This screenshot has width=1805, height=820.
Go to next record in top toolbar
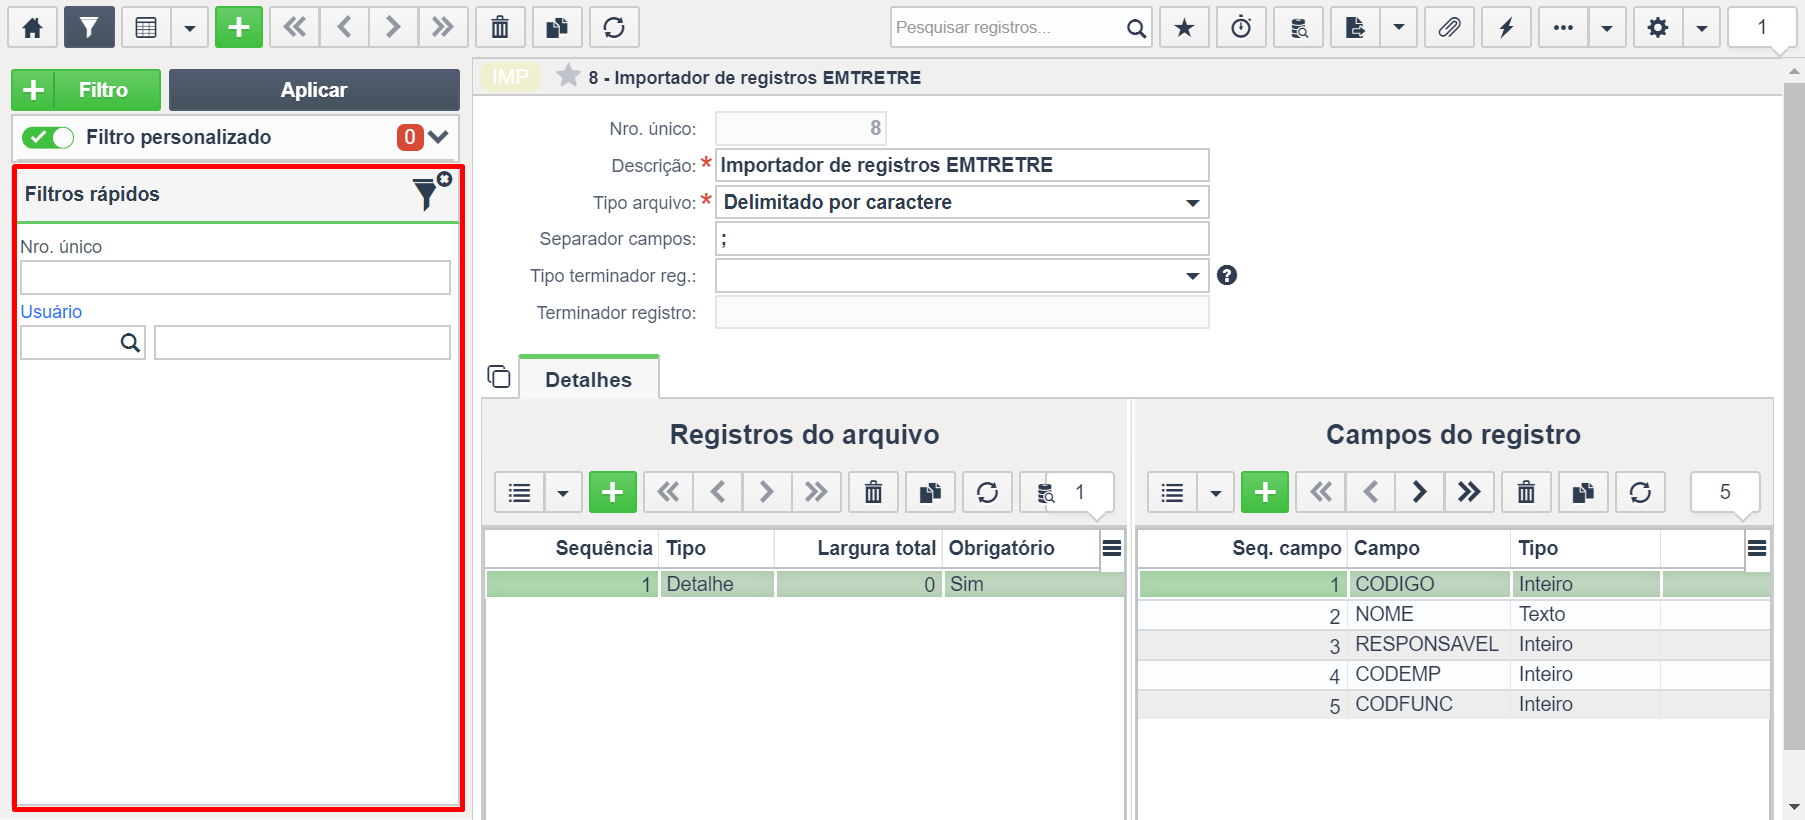[393, 27]
